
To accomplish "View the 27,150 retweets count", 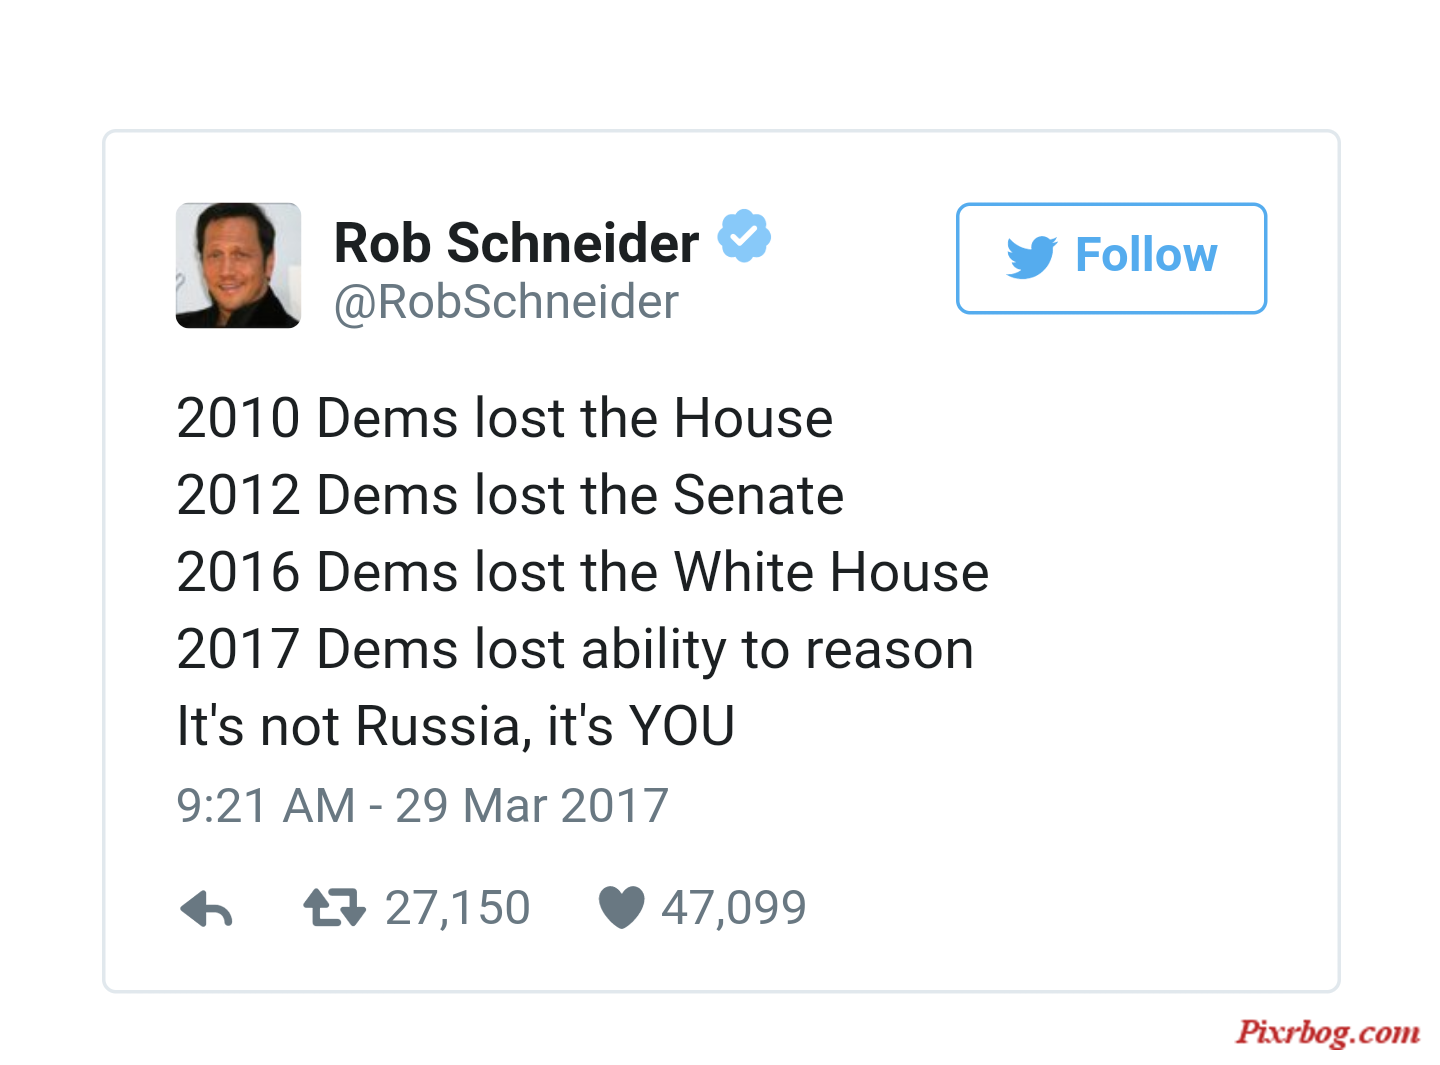I will pyautogui.click(x=457, y=908).
